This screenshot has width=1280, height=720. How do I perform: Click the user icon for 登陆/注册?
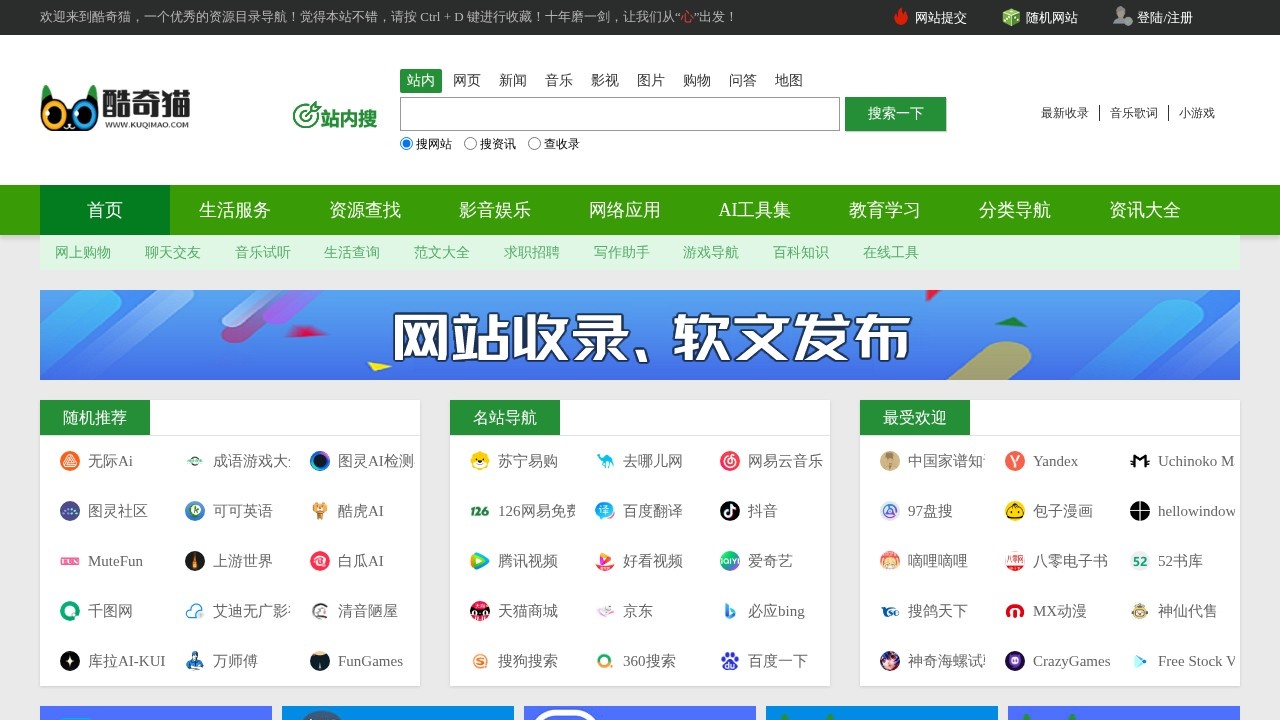click(1122, 16)
